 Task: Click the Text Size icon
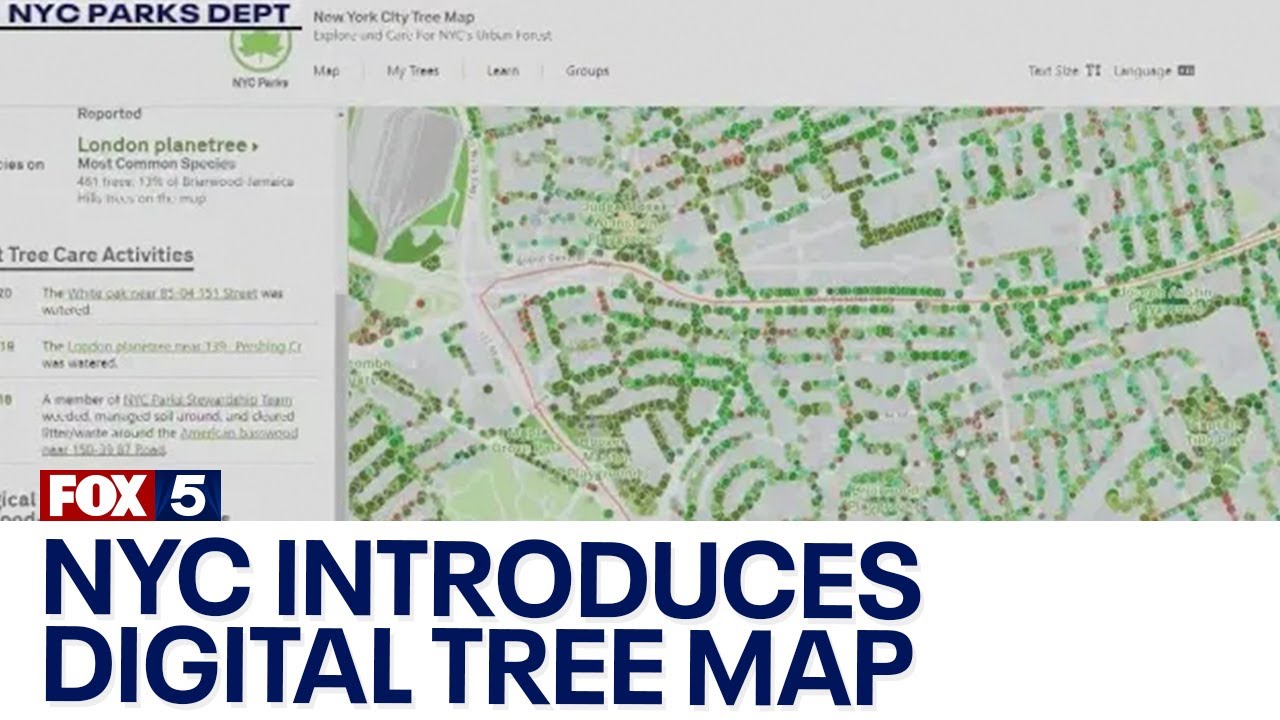(1093, 71)
